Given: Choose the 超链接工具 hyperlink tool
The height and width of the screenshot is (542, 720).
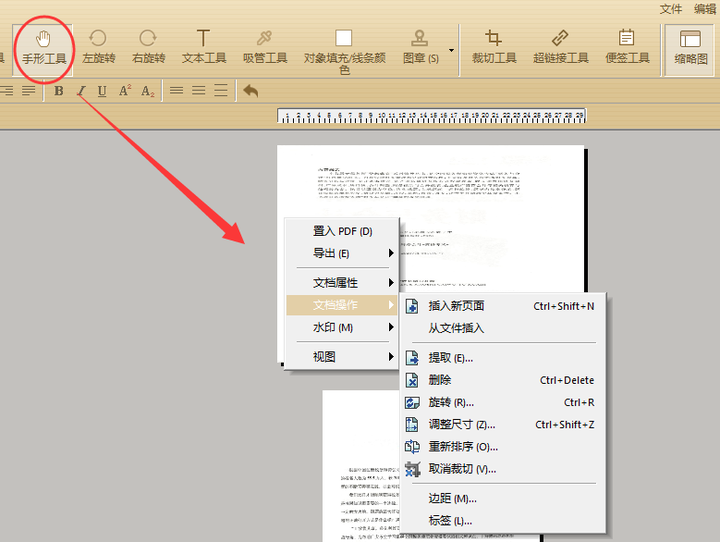Looking at the screenshot, I should [560, 47].
